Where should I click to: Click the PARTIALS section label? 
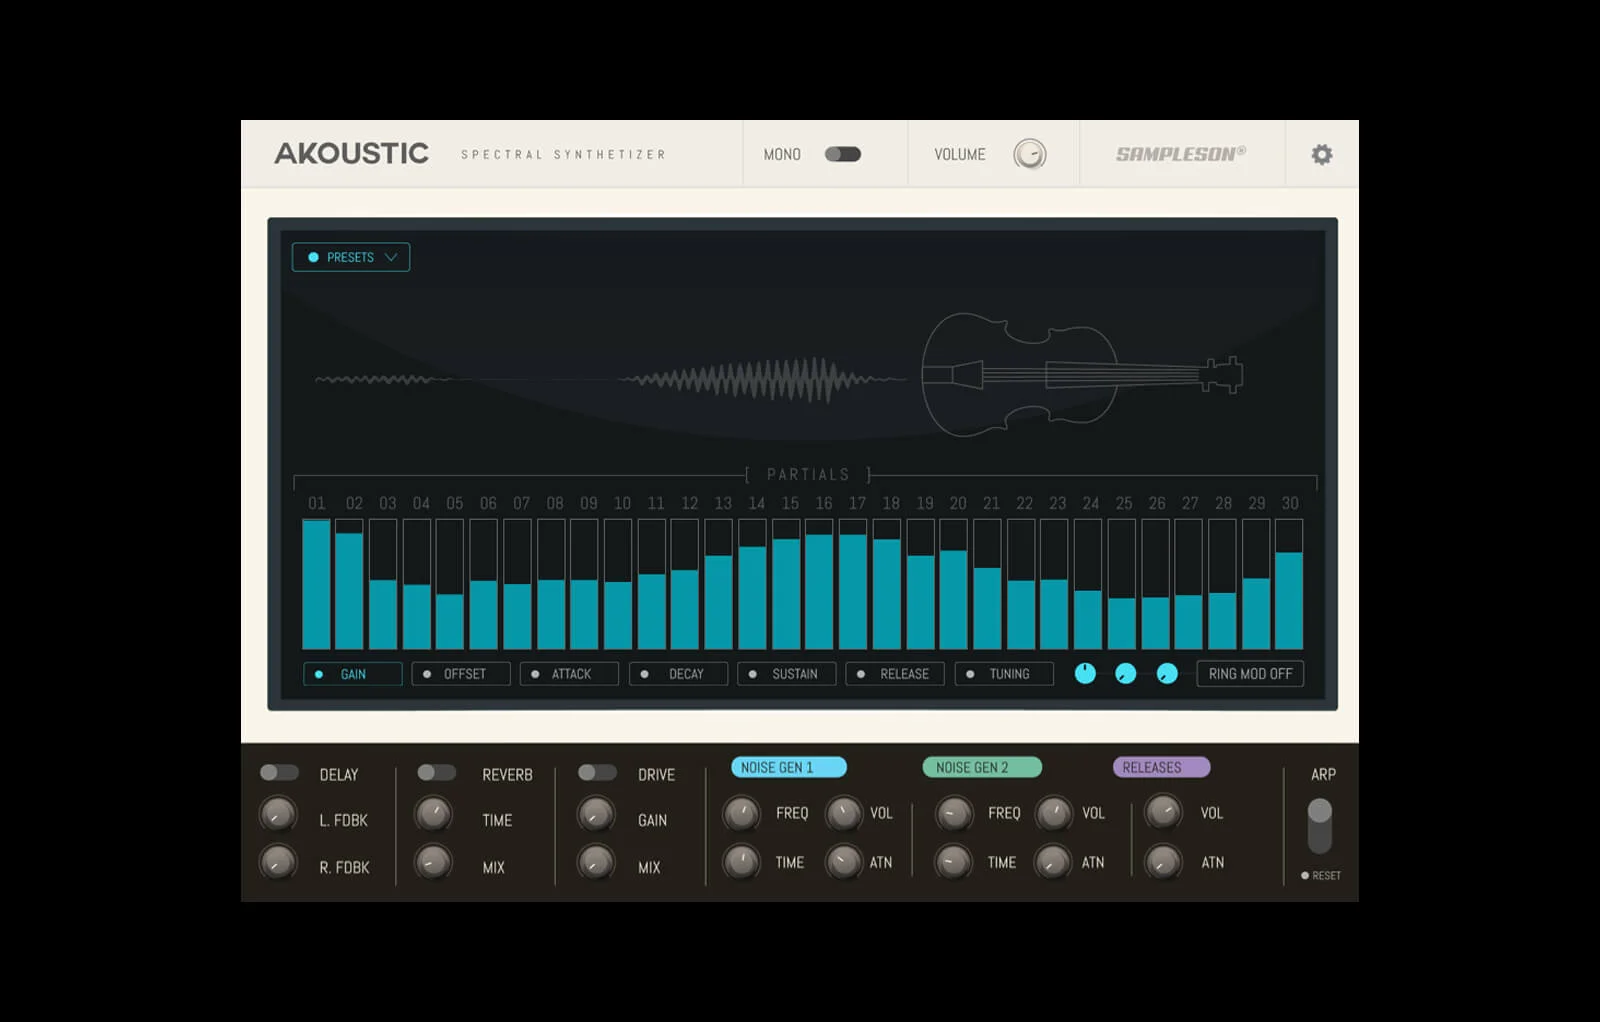808,474
